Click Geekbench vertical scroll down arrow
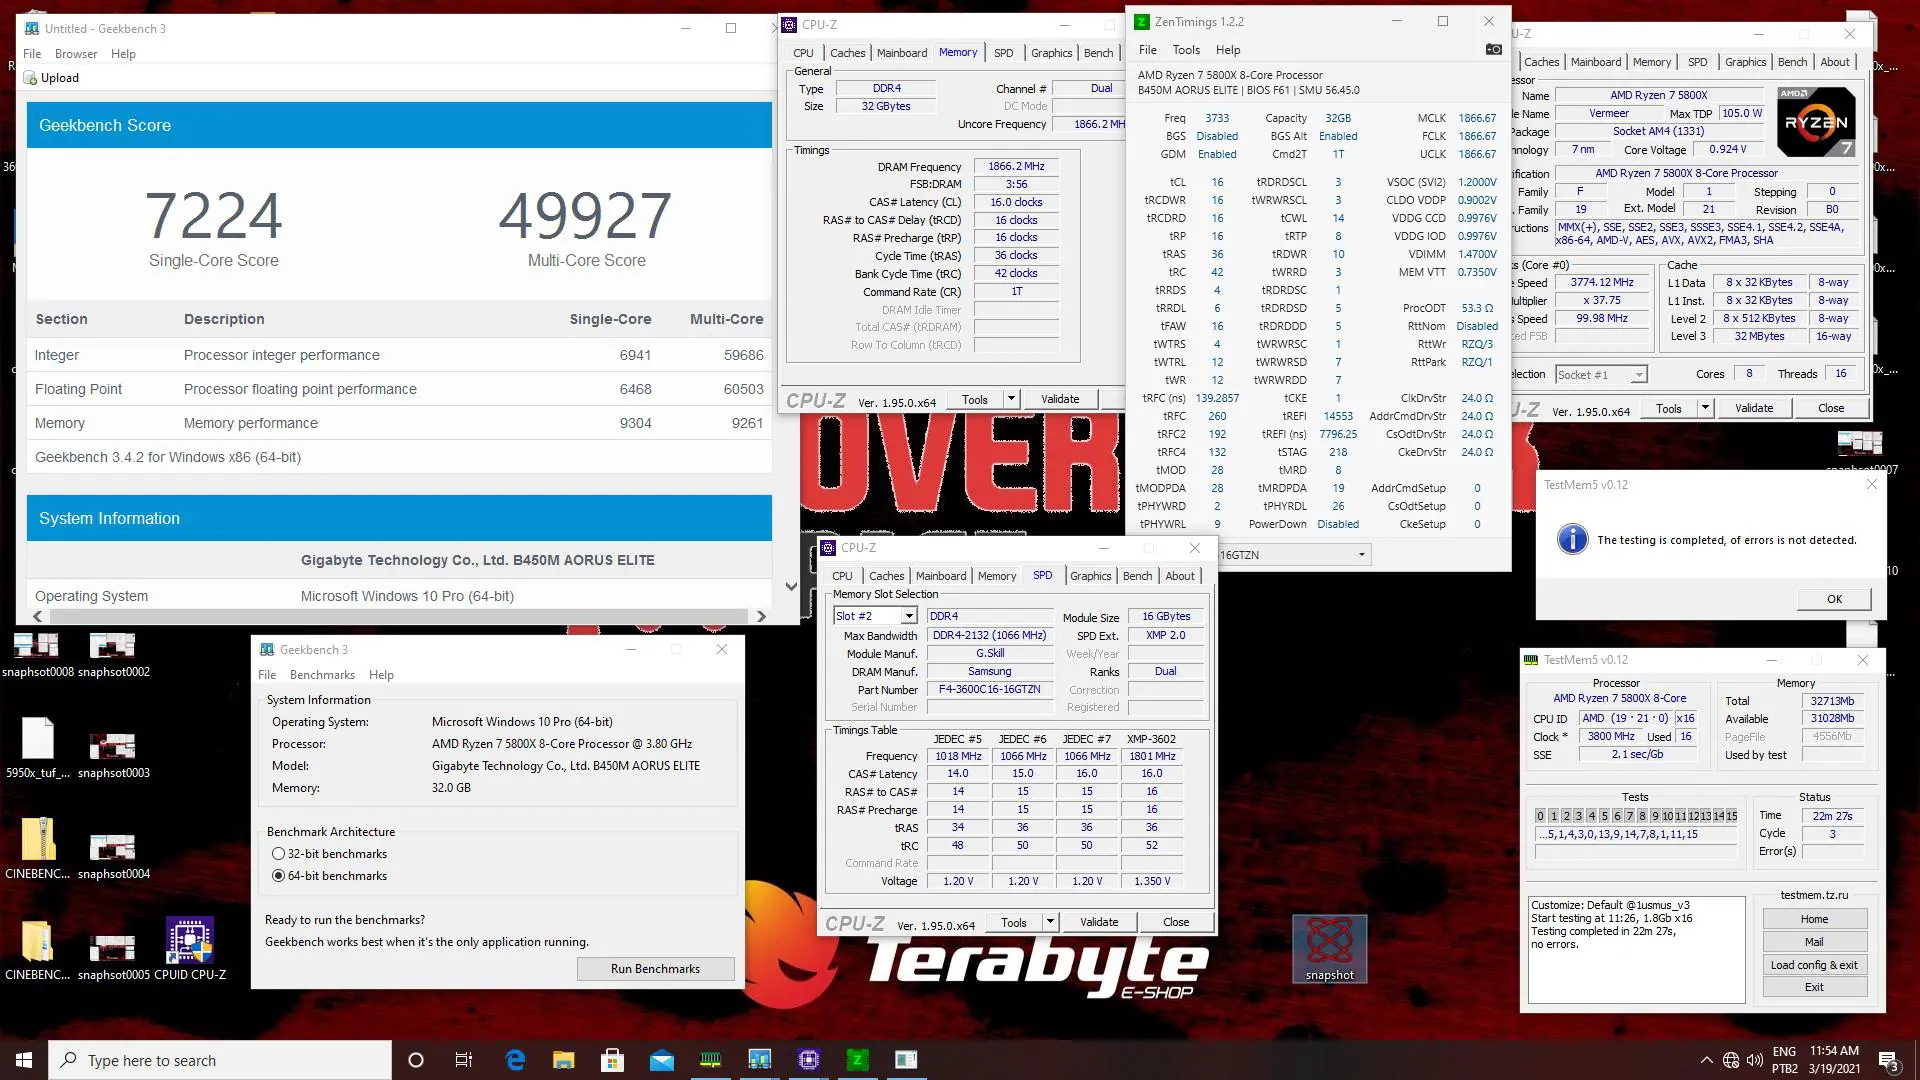The height and width of the screenshot is (1080, 1920). (791, 587)
